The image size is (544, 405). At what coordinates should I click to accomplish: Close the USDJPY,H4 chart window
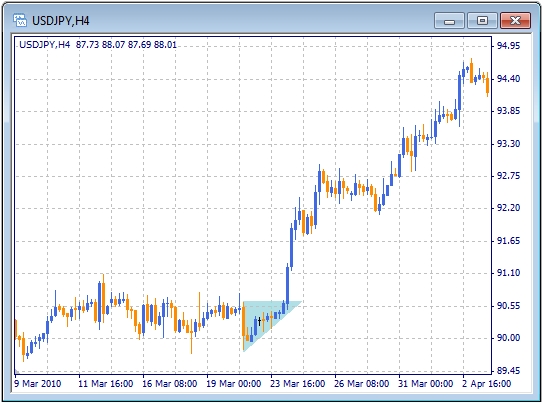(516, 21)
